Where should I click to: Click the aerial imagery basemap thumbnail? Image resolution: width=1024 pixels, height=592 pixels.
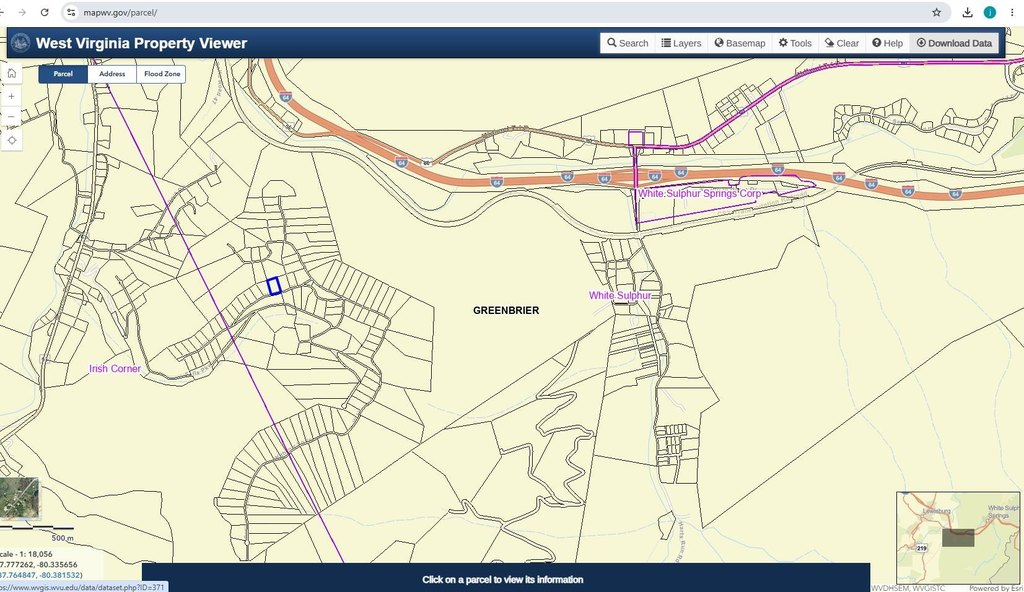point(19,498)
